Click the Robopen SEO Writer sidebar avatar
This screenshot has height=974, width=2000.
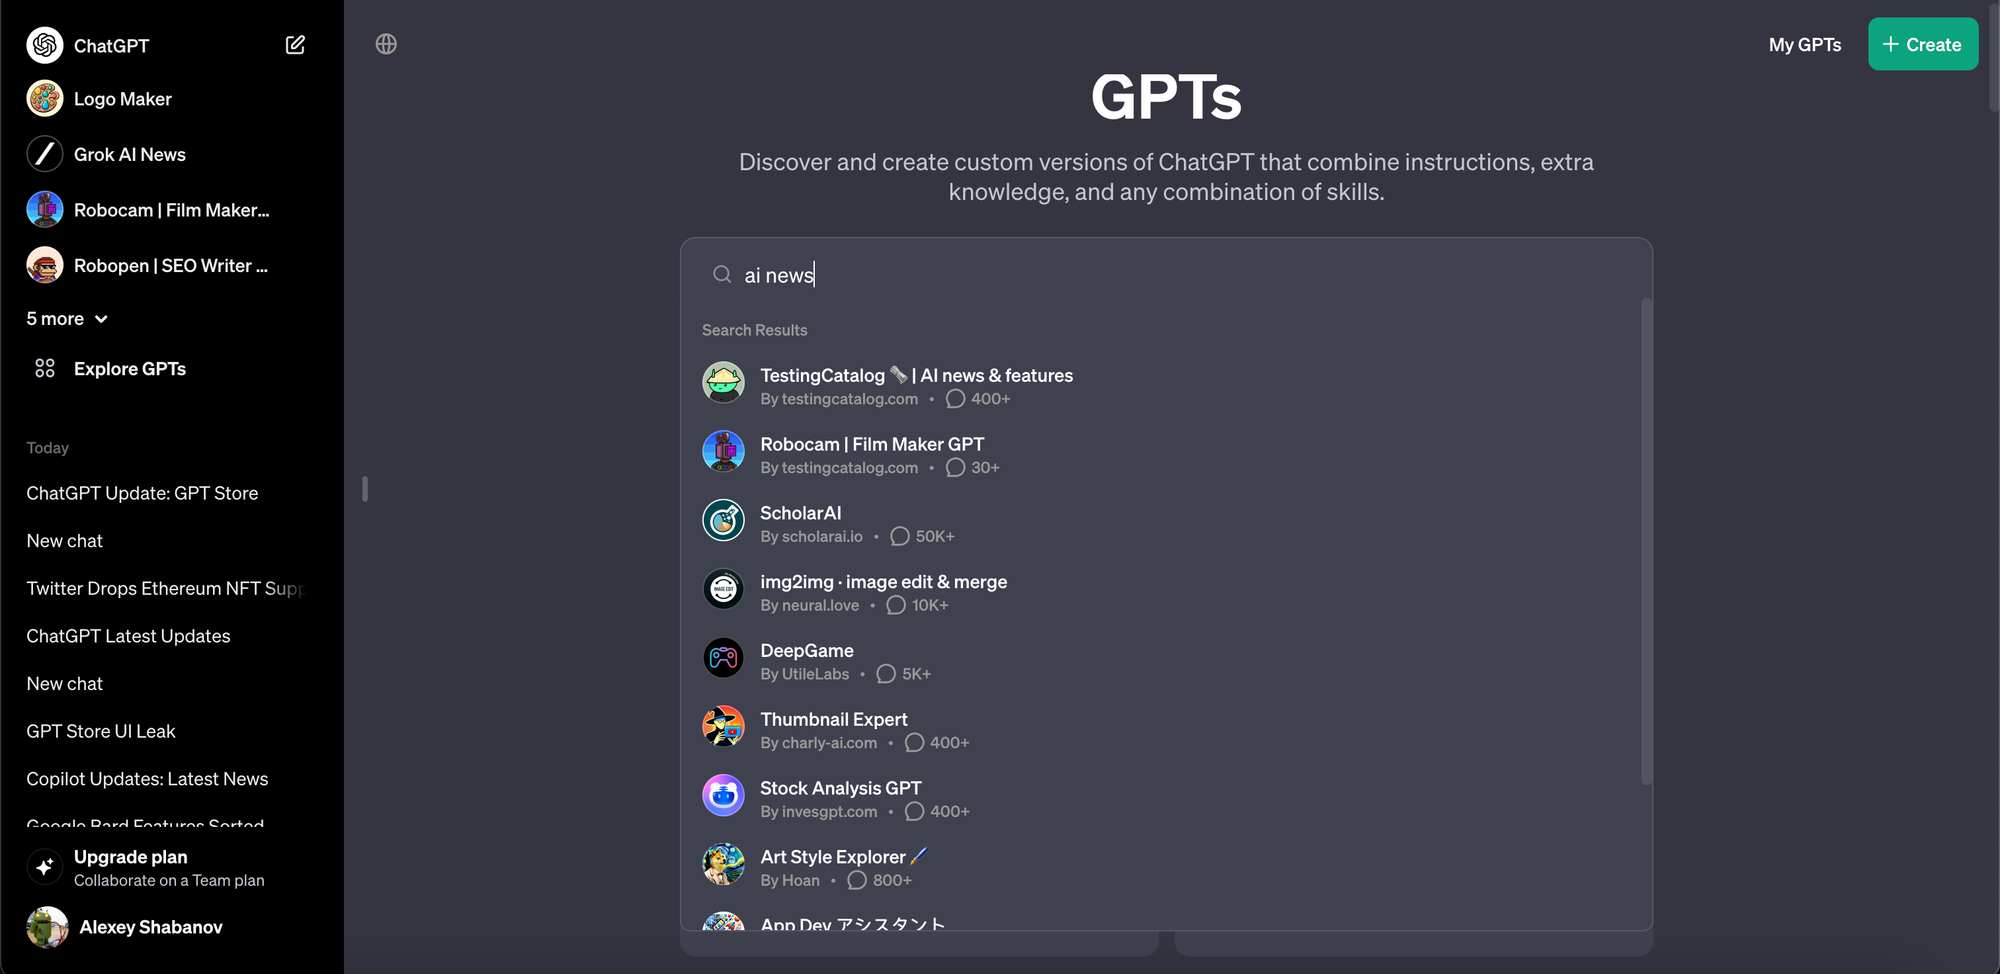[x=45, y=265]
